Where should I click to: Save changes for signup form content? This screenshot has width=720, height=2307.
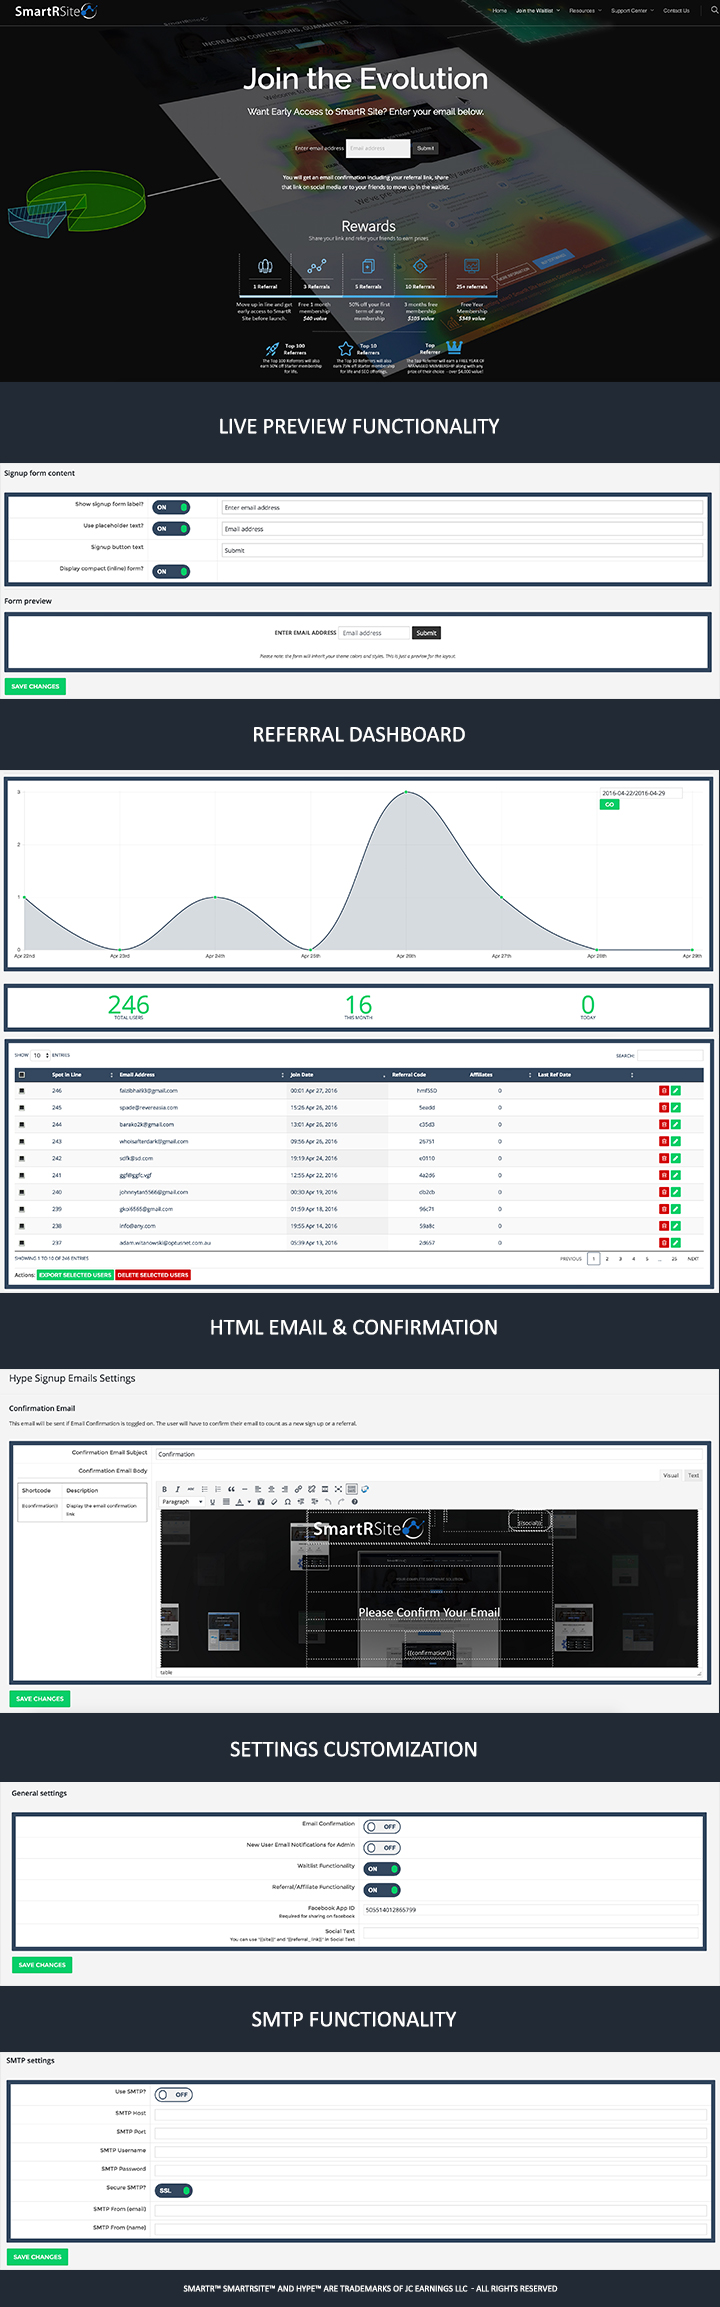point(35,686)
